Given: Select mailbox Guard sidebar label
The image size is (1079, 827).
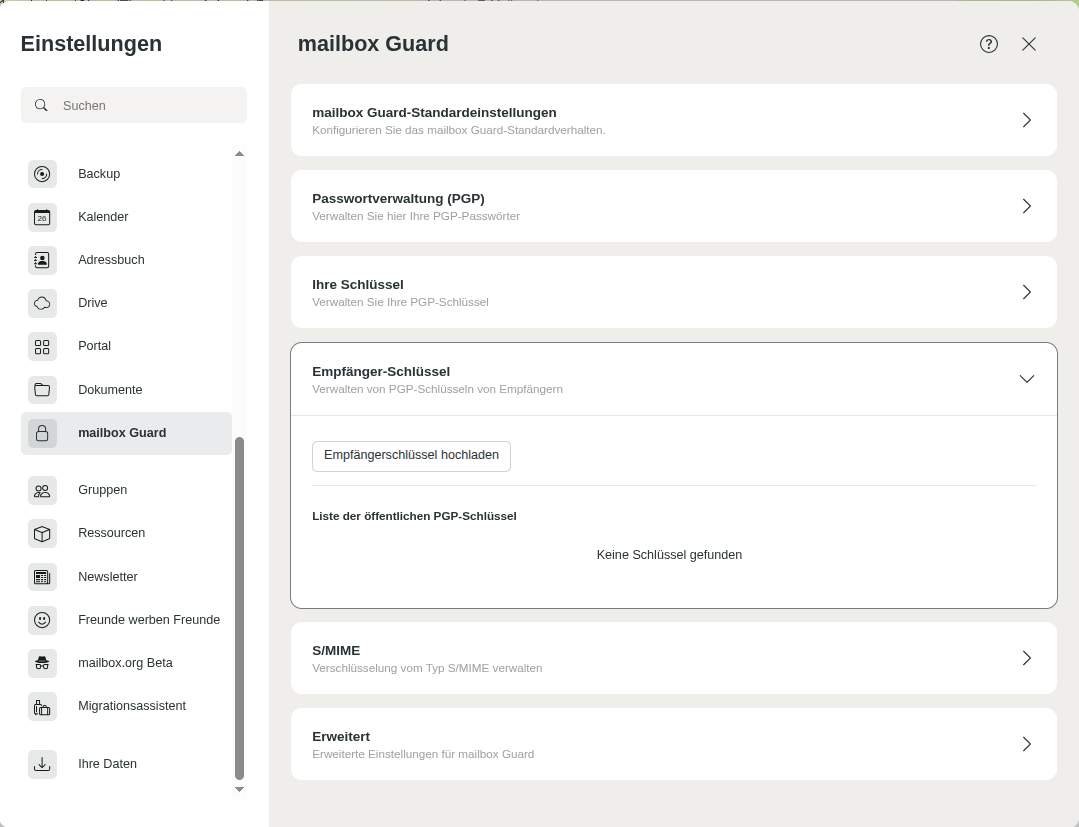Looking at the screenshot, I should [x=122, y=433].
